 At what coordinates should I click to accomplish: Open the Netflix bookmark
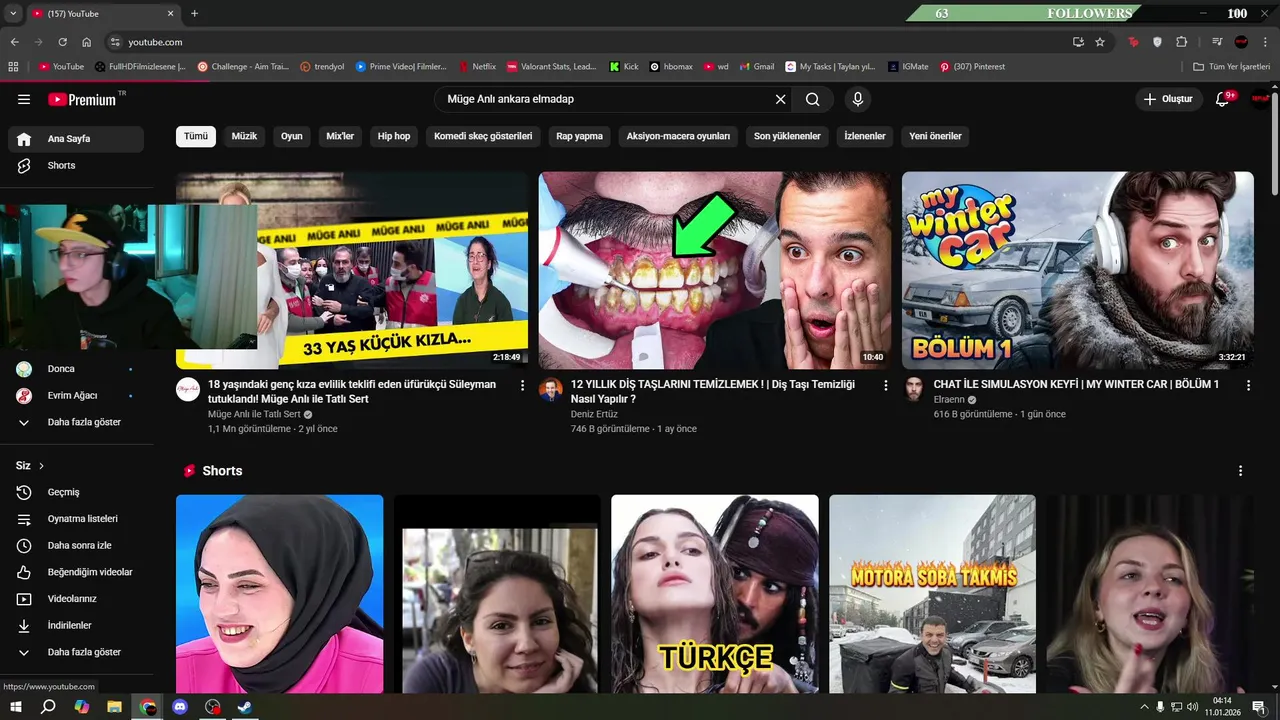477,67
